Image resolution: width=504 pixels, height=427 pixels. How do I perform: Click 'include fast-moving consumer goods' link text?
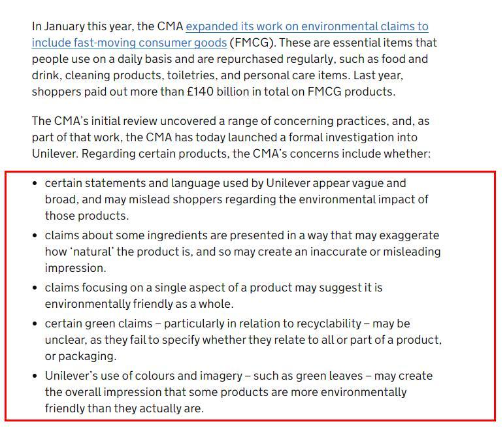pyautogui.click(x=129, y=43)
